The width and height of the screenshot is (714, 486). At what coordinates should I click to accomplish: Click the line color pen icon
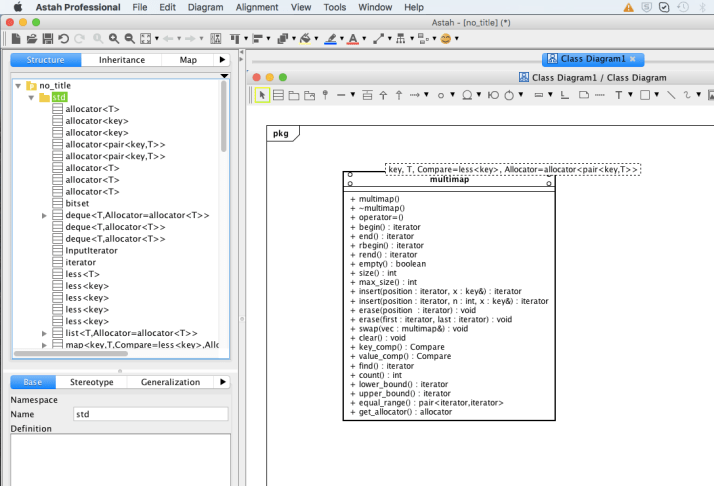(x=331, y=39)
